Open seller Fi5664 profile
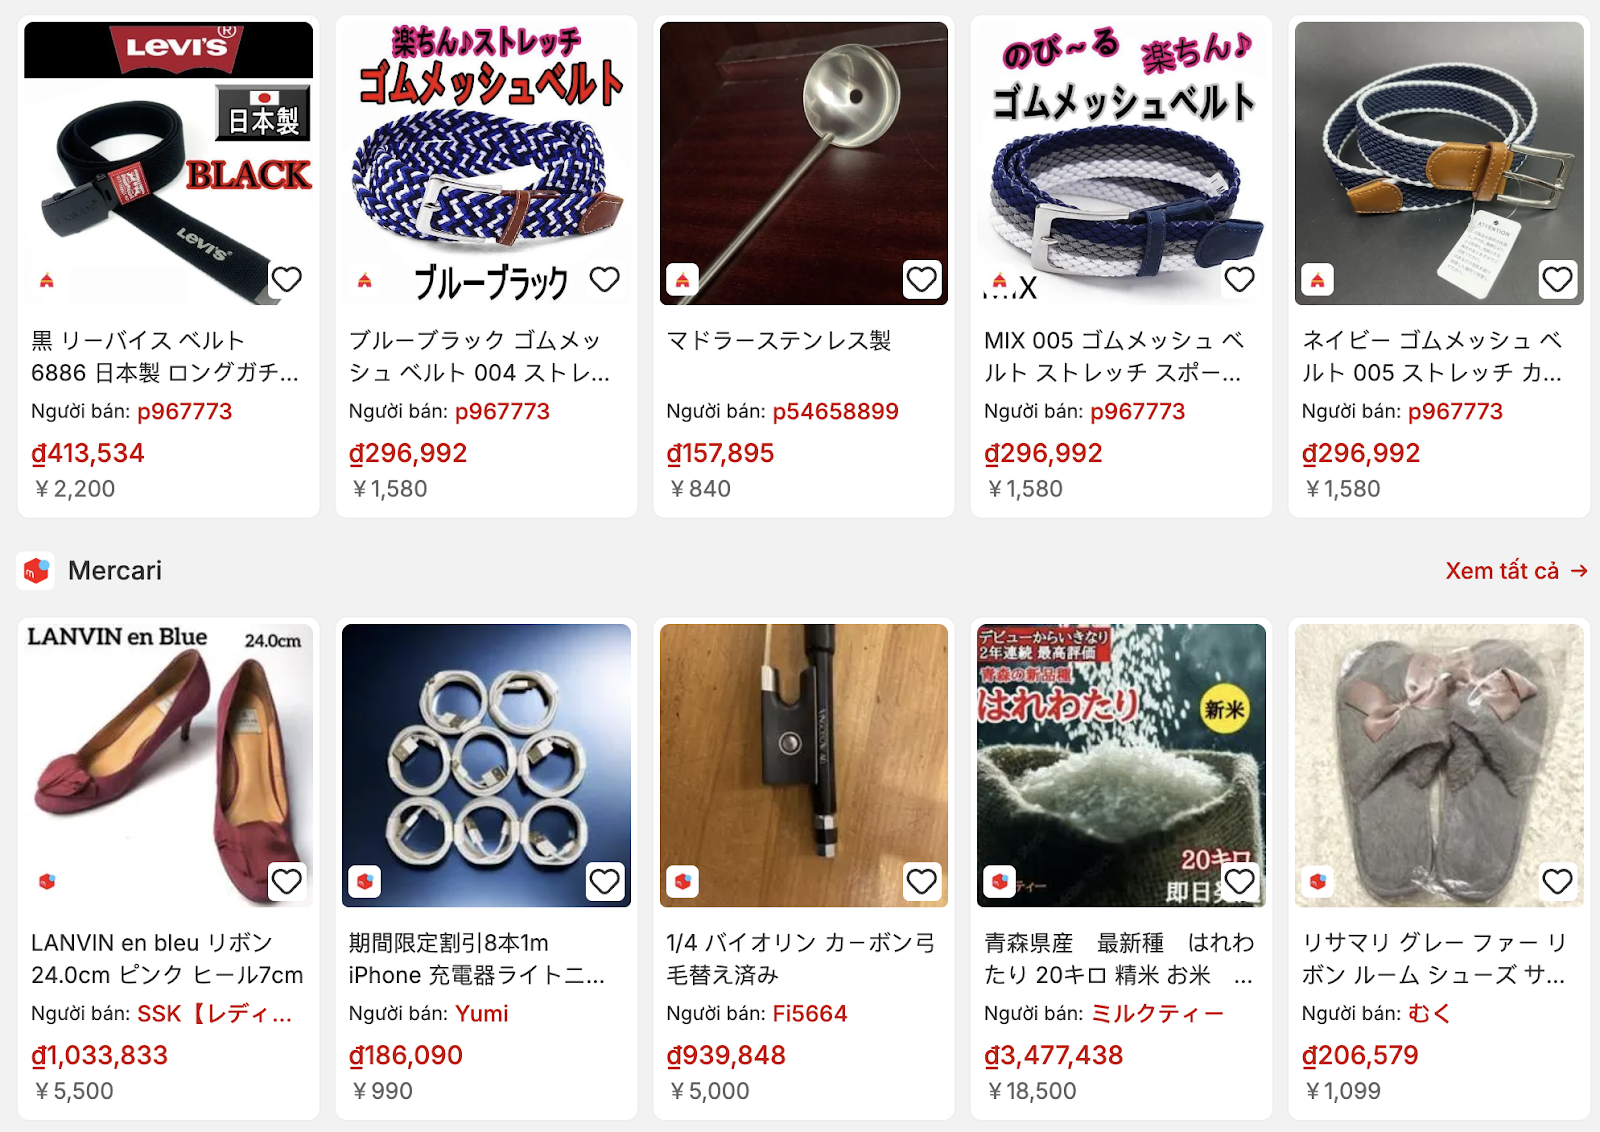The image size is (1600, 1132). point(809,1013)
